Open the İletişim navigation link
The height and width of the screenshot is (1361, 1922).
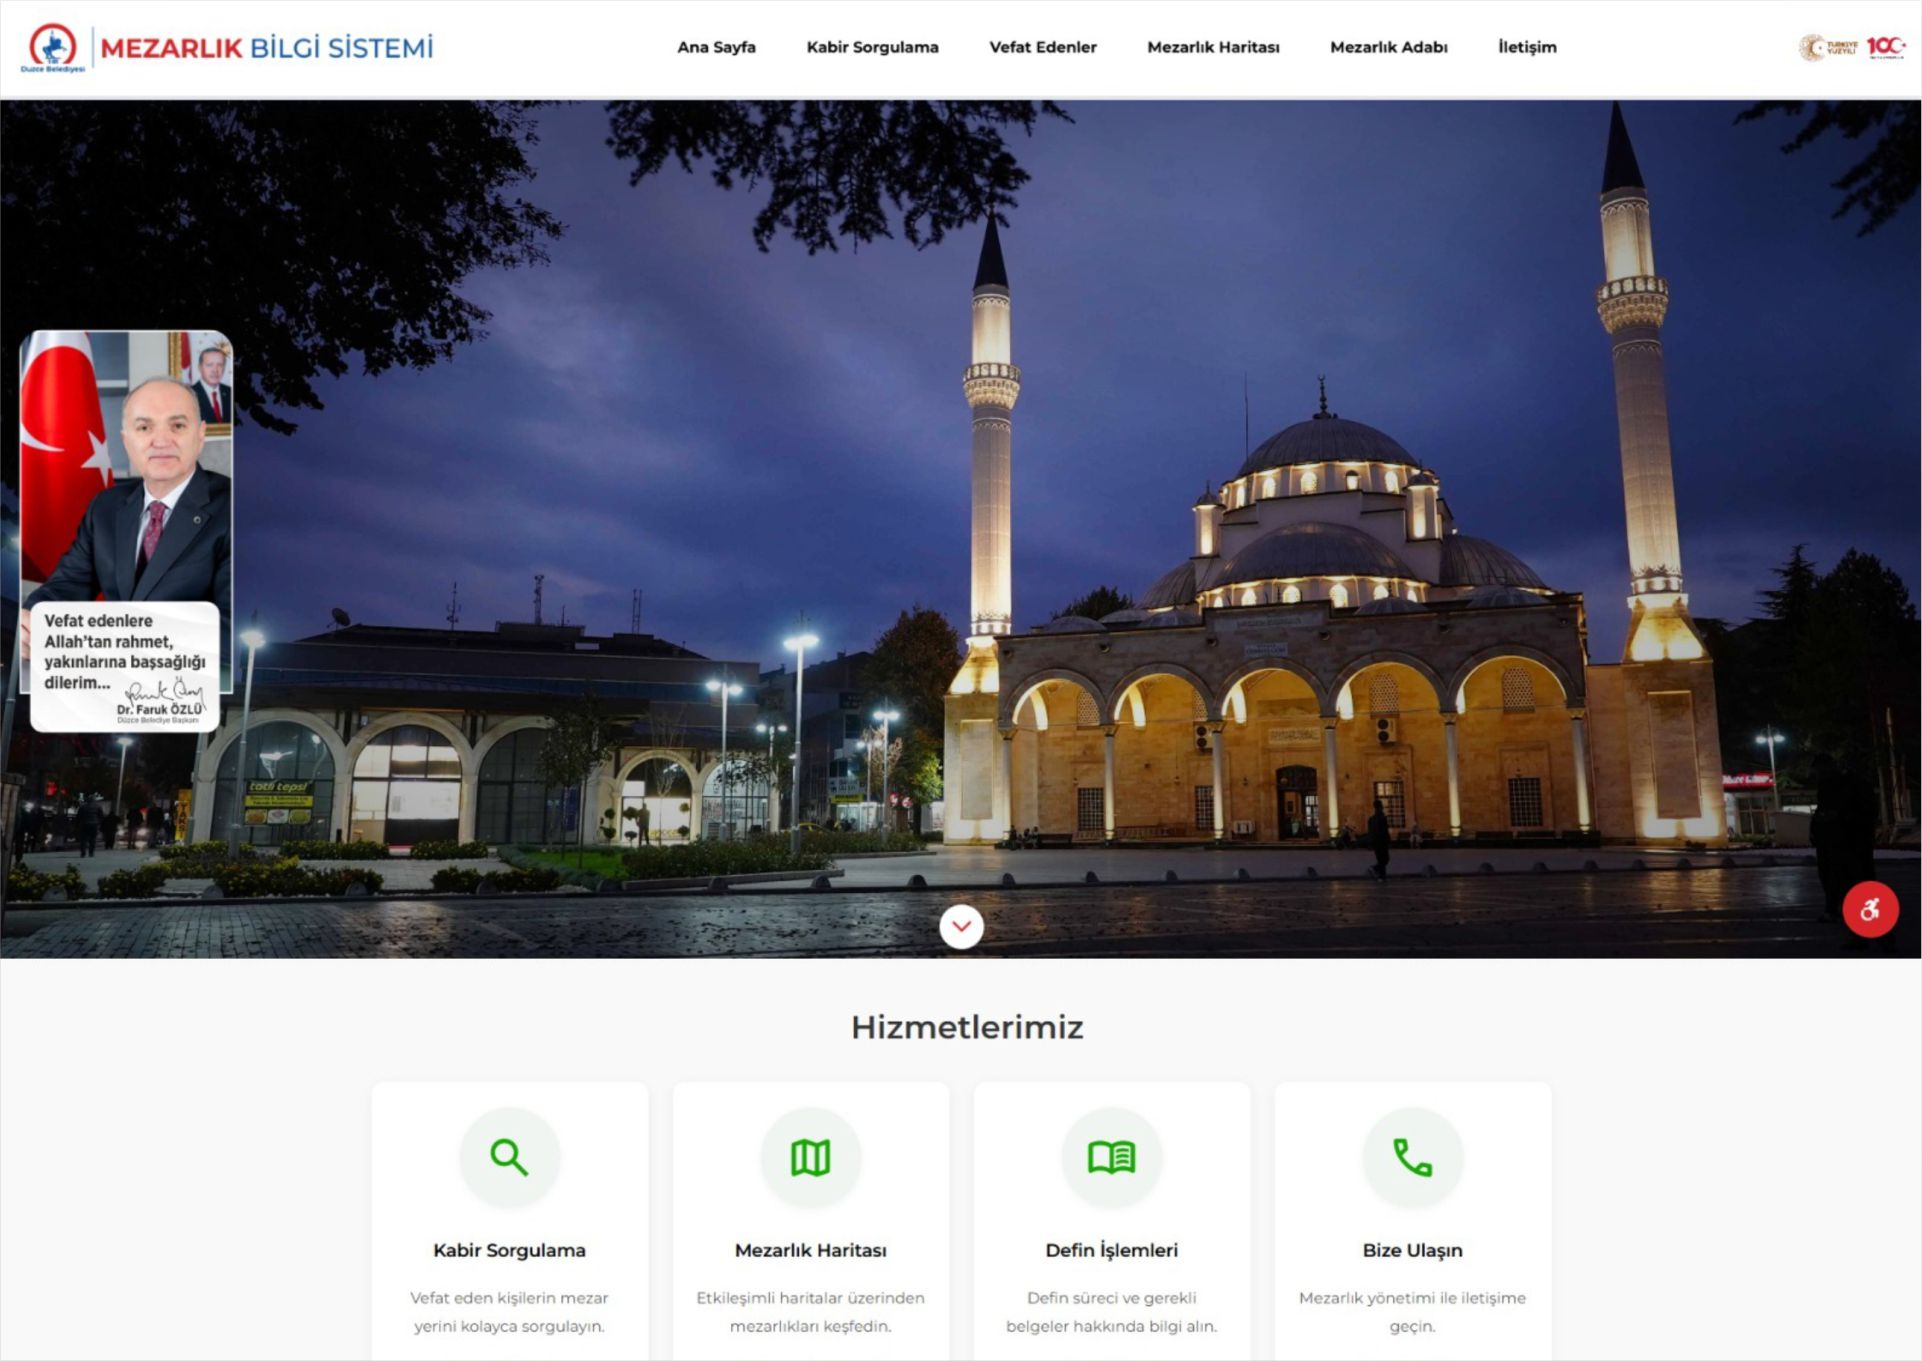1526,46
